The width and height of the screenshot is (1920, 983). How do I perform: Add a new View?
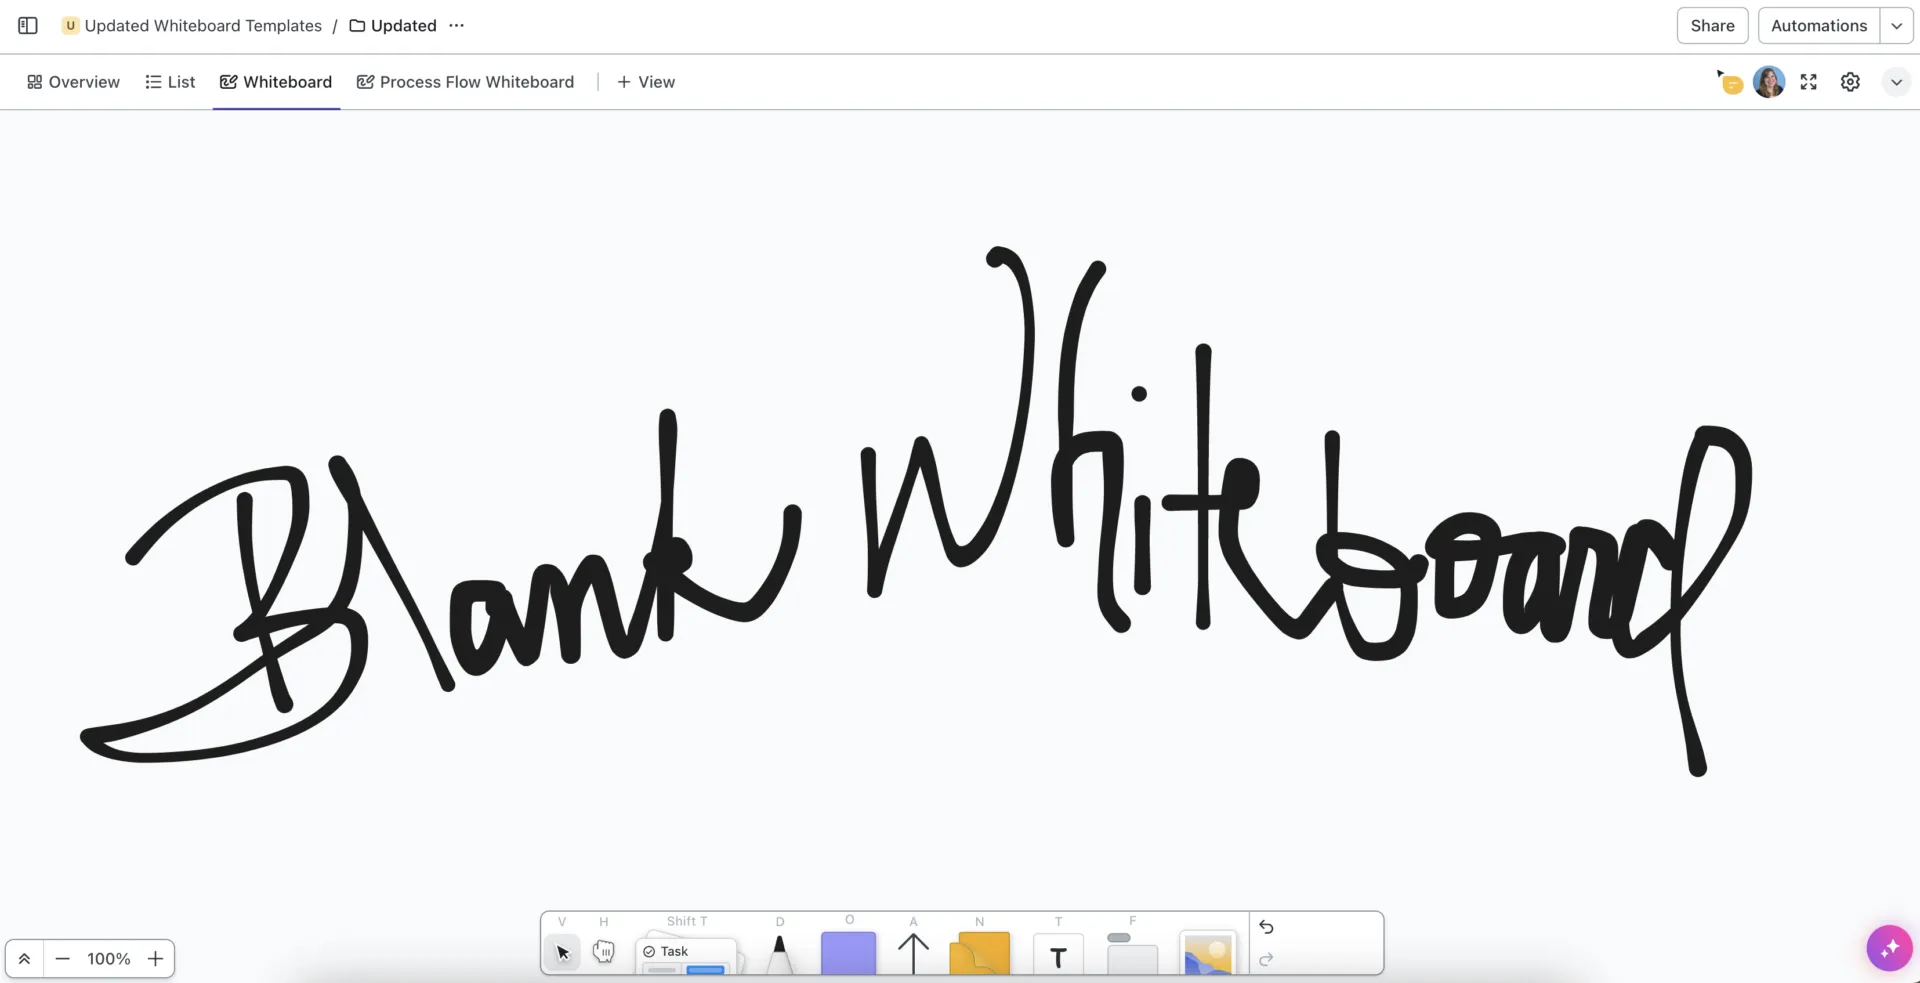(646, 82)
